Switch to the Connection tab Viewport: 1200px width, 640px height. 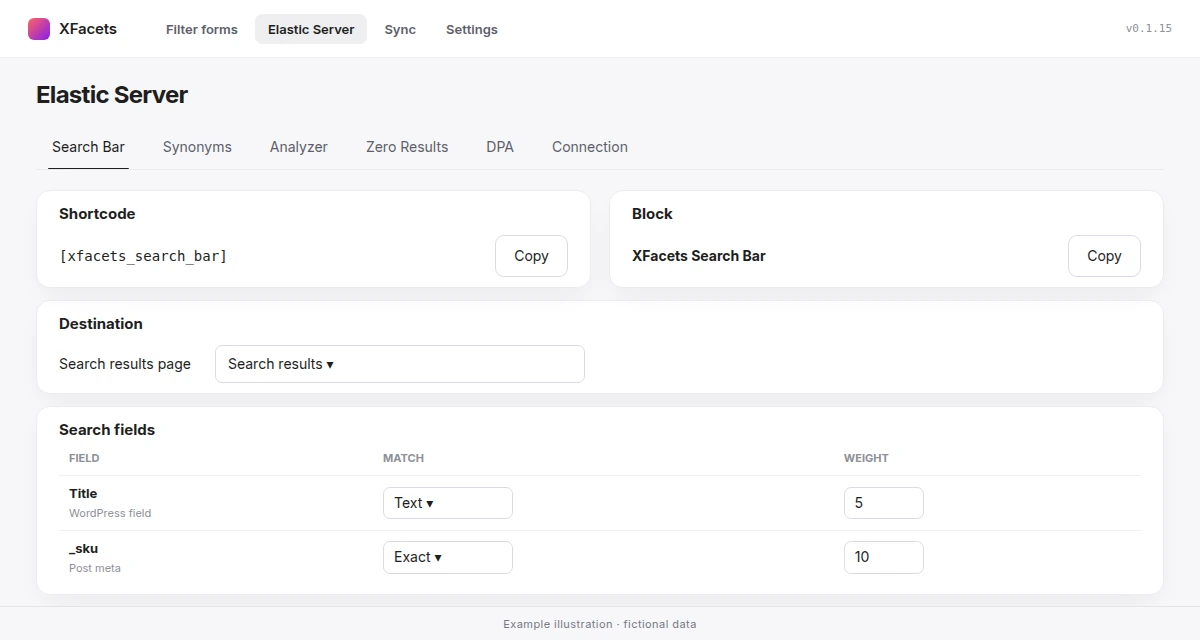tap(590, 147)
